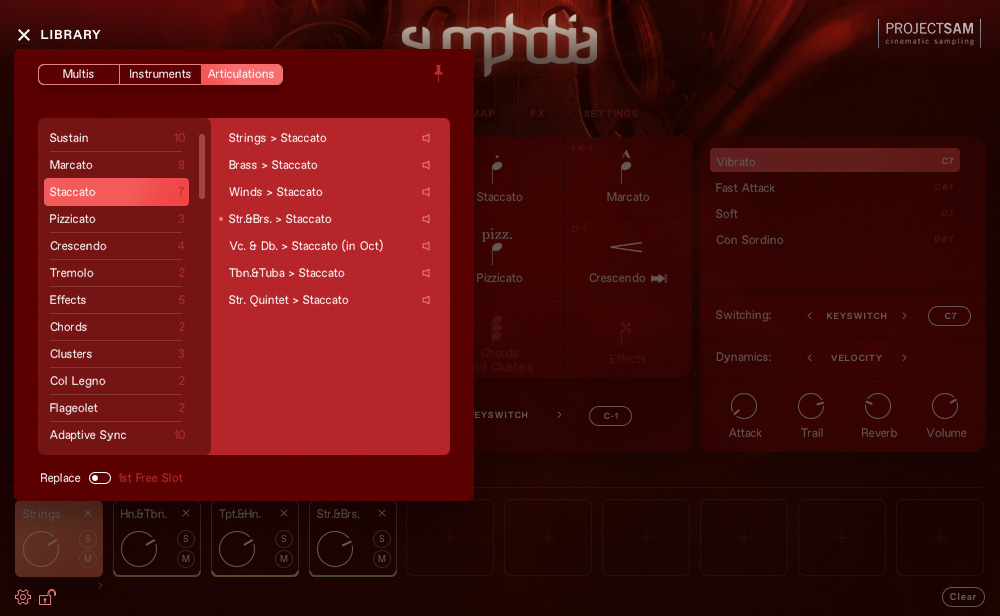Add instrument to first empty slot plus
The width and height of the screenshot is (1000, 616).
pyautogui.click(x=450, y=538)
